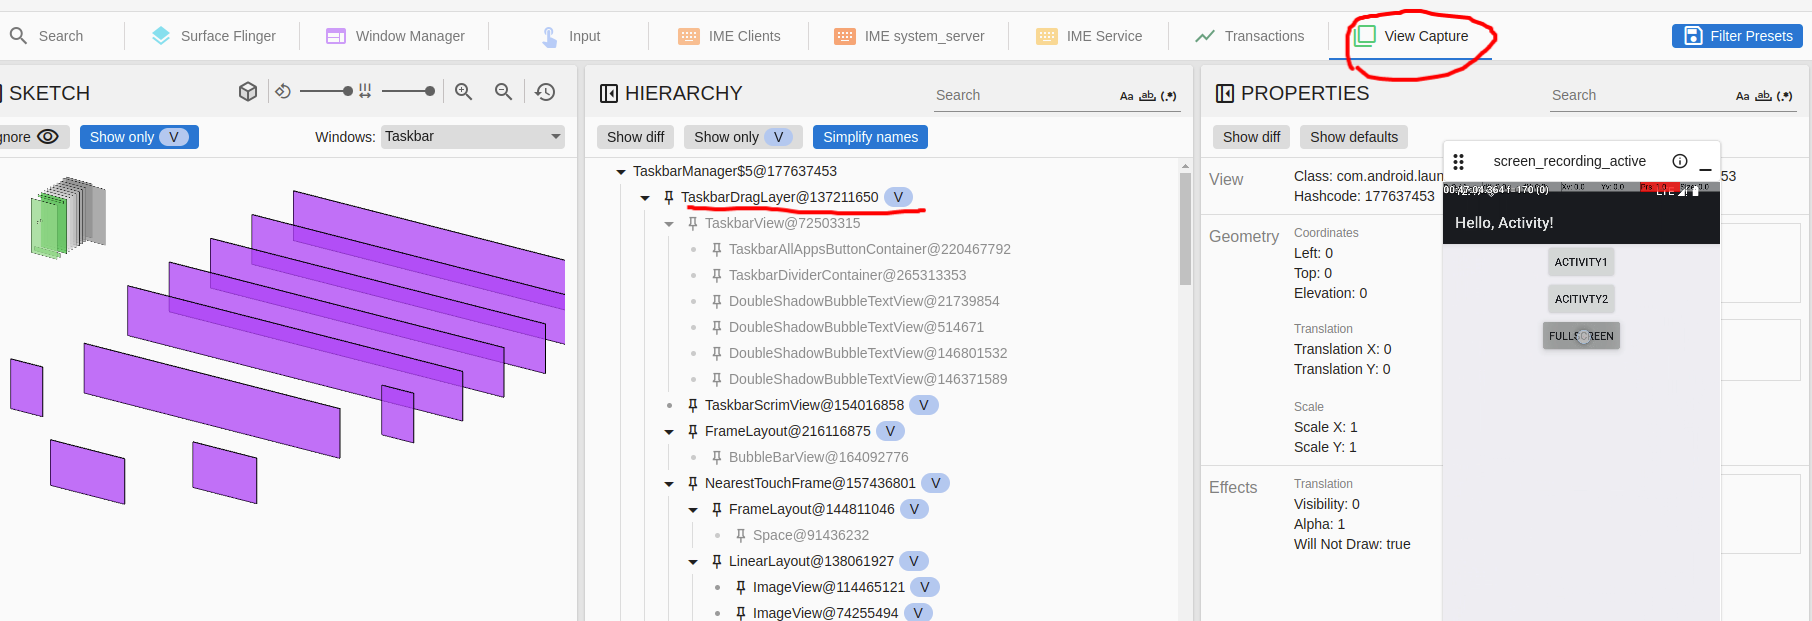Collapse the Properties panel using its header icon

1225,93
